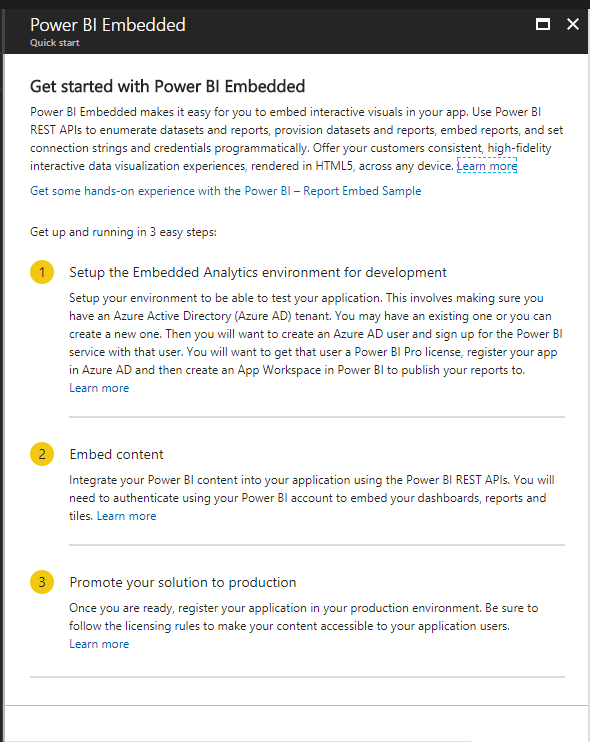Open the Report Embed Sample link
The image size is (590, 742).
click(226, 191)
